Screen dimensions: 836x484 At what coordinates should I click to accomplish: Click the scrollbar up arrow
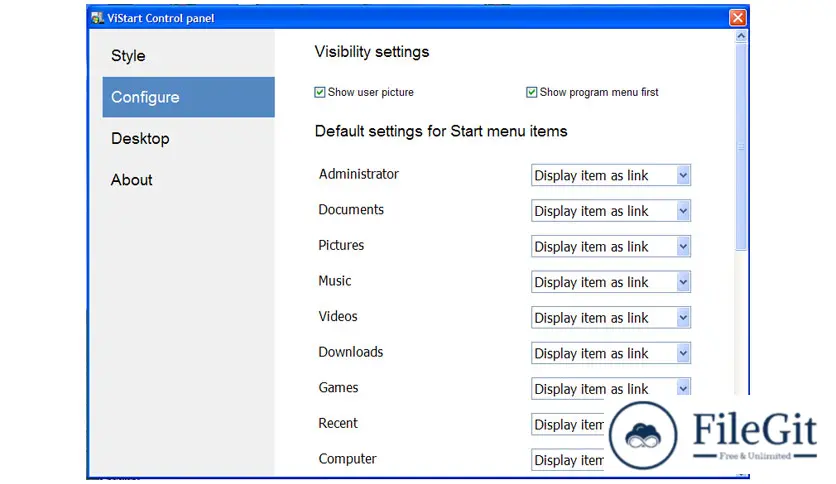(x=741, y=36)
